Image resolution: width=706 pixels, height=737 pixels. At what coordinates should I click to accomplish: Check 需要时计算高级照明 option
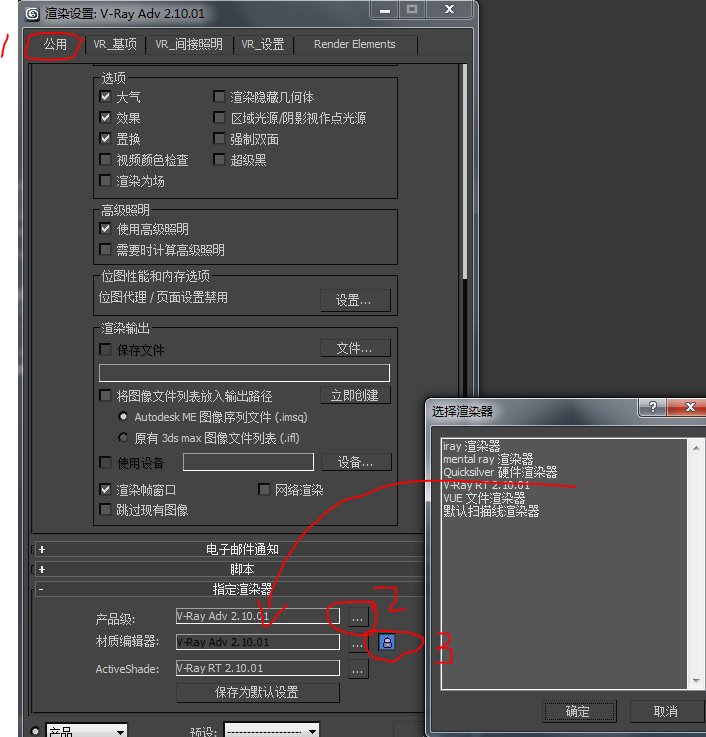coord(105,249)
